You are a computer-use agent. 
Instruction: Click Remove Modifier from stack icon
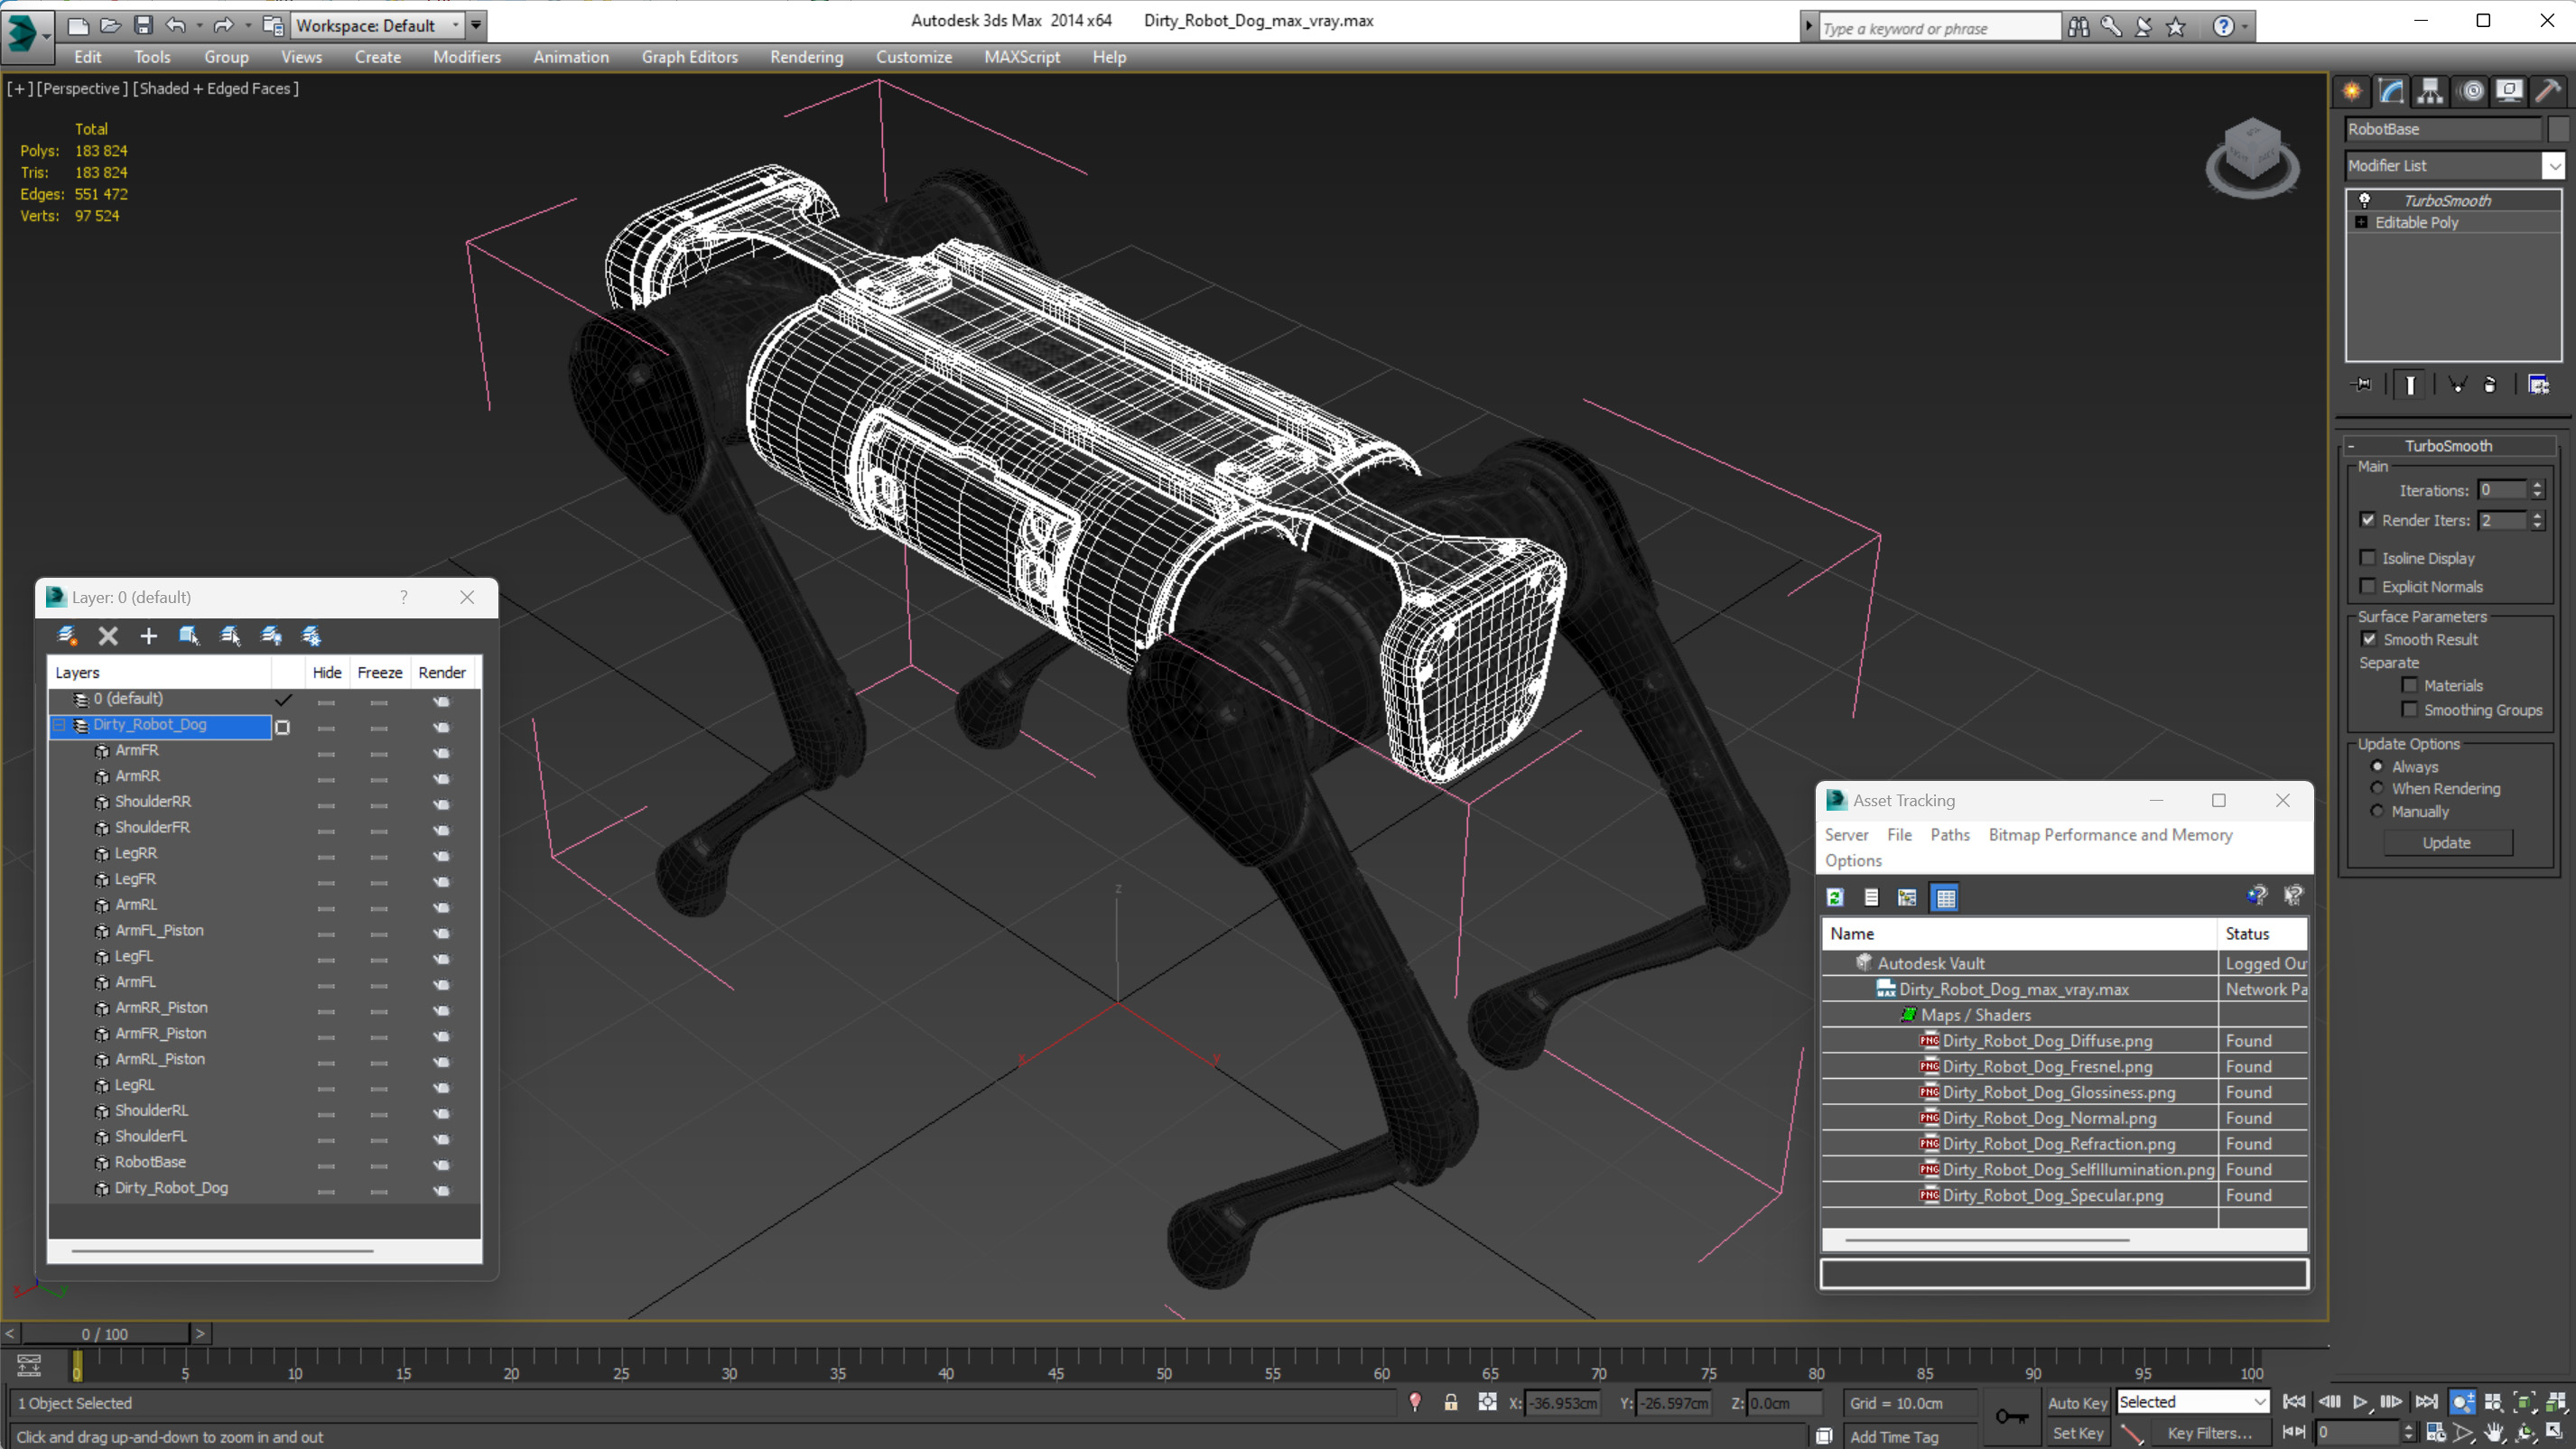coord(2490,385)
